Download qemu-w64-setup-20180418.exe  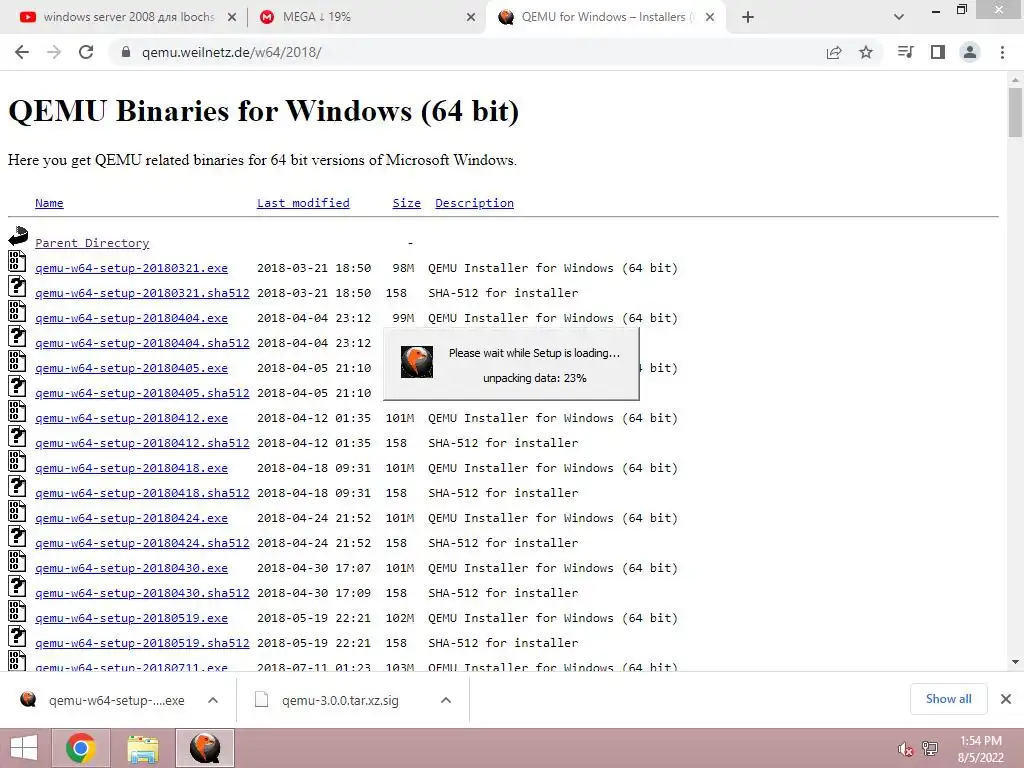pyautogui.click(x=131, y=468)
